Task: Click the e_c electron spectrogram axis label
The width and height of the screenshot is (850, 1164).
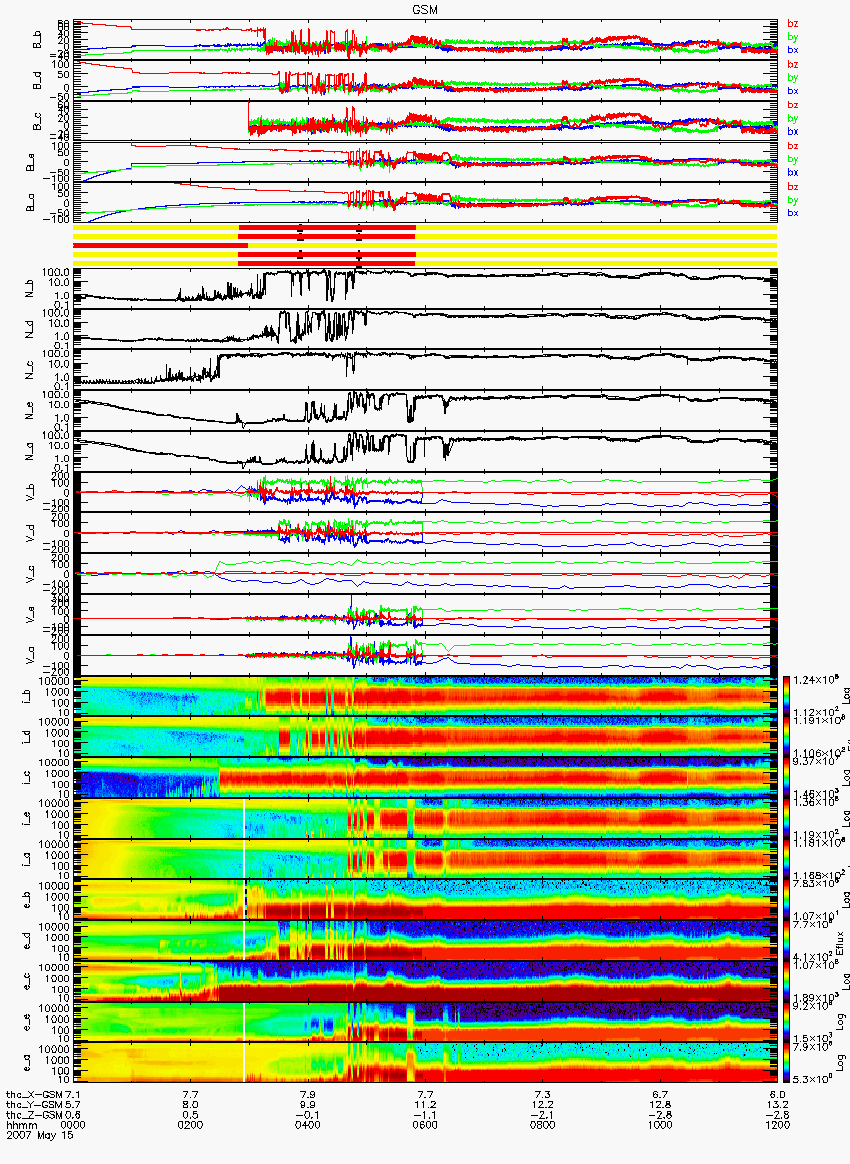Action: tap(27, 983)
